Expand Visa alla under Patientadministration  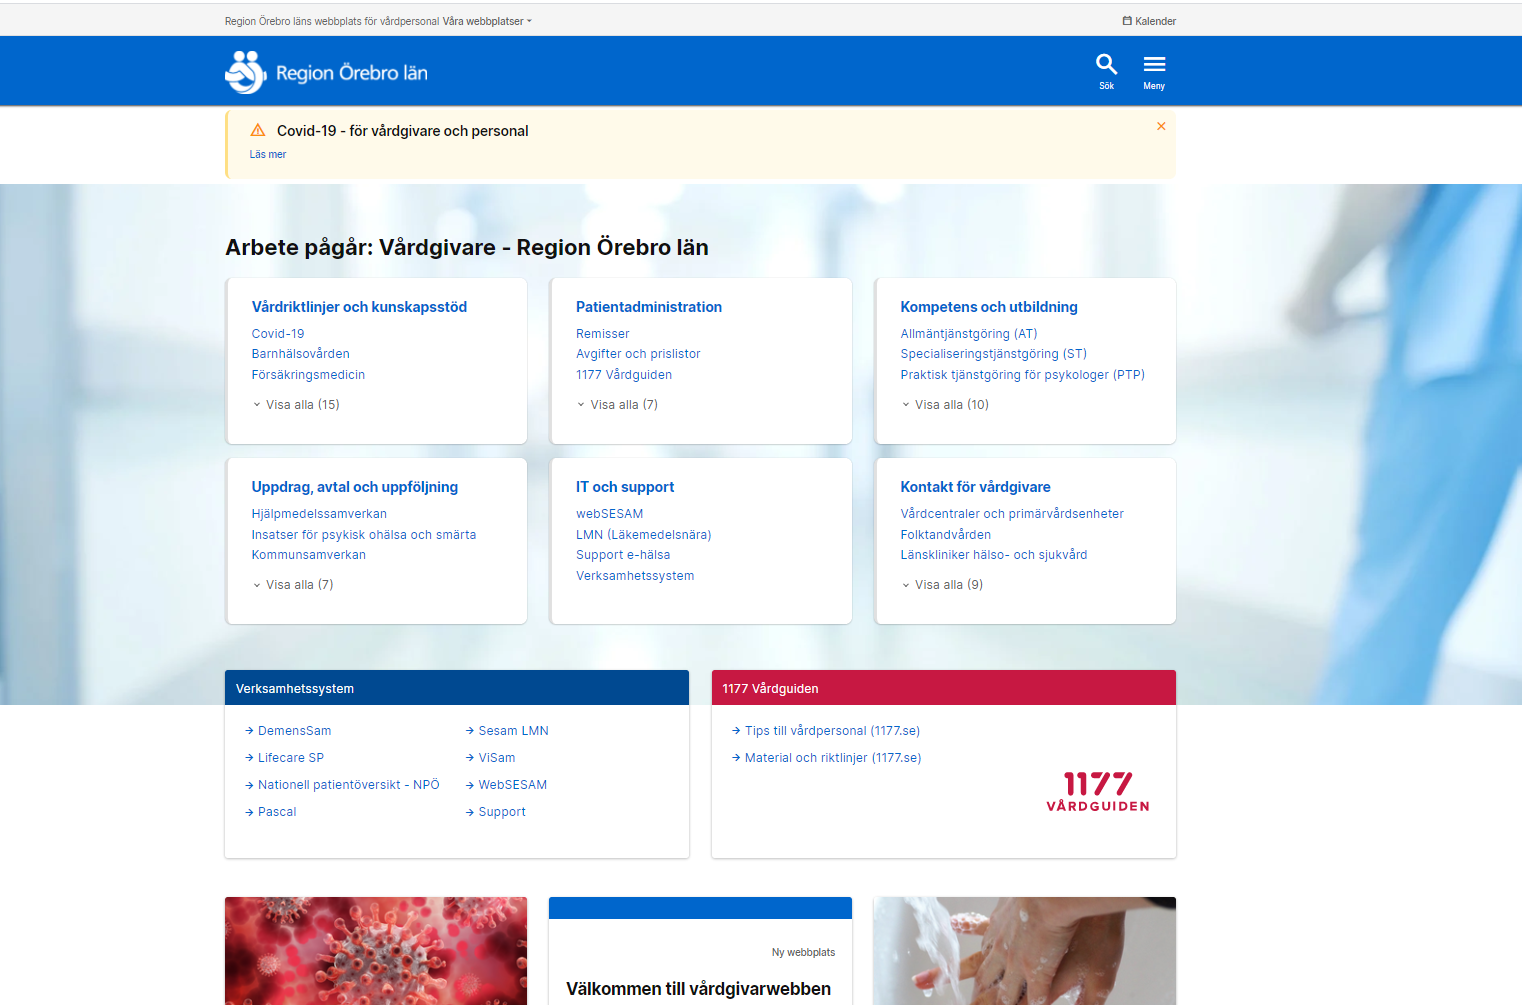(617, 404)
